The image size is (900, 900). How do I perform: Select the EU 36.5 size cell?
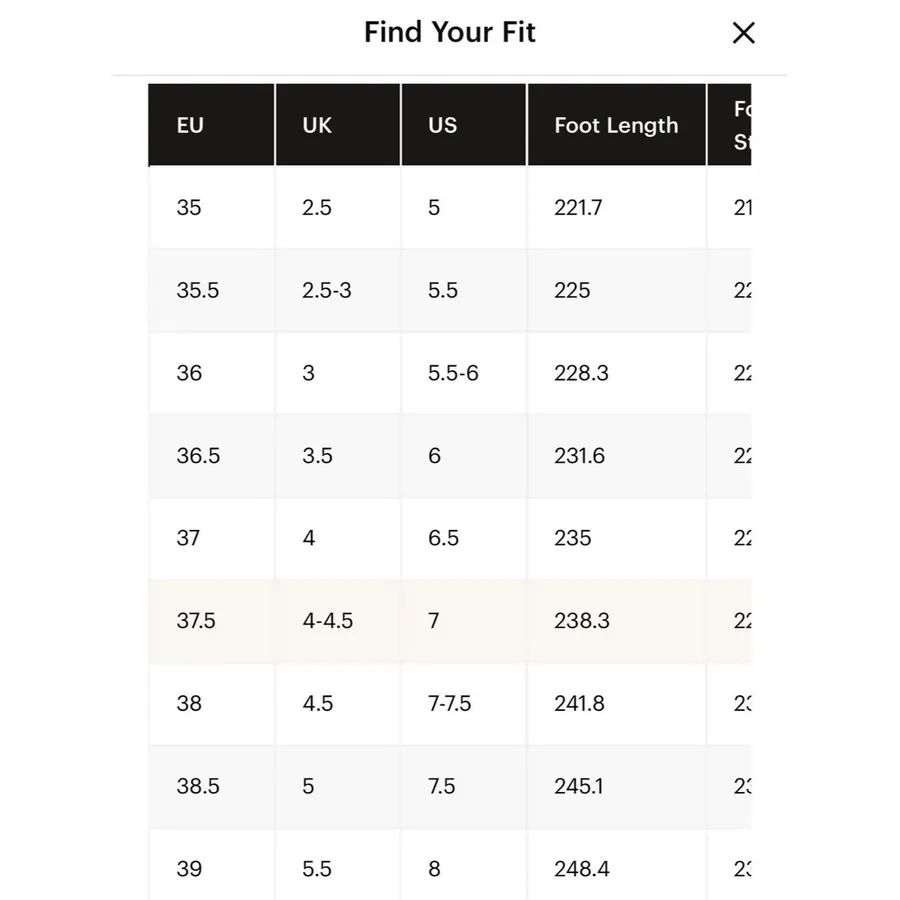[x=211, y=455]
